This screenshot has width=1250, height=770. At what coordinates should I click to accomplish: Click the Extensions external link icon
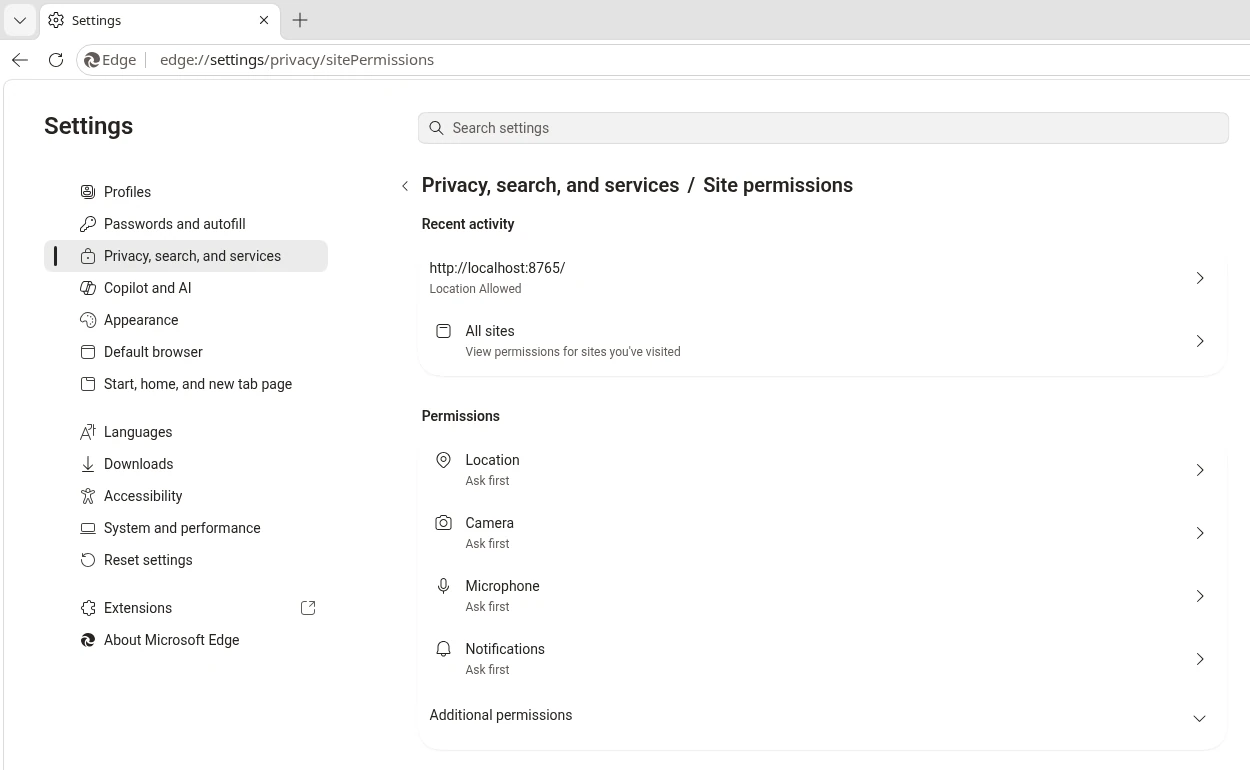click(308, 608)
